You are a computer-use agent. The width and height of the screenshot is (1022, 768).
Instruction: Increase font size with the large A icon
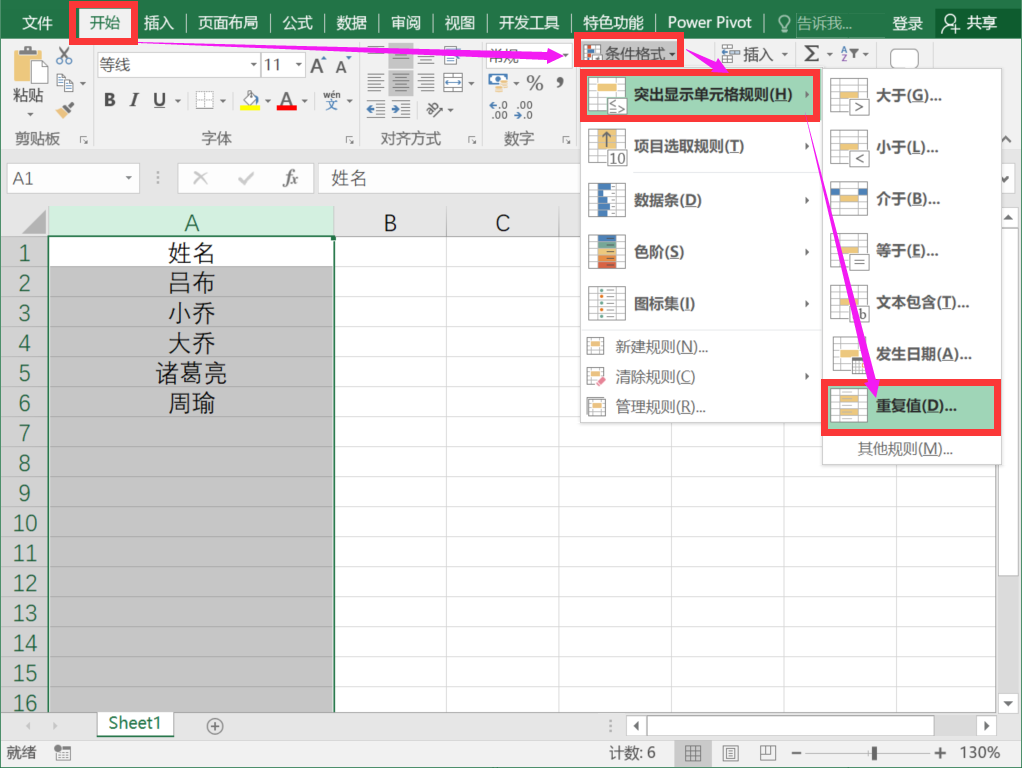[317, 65]
